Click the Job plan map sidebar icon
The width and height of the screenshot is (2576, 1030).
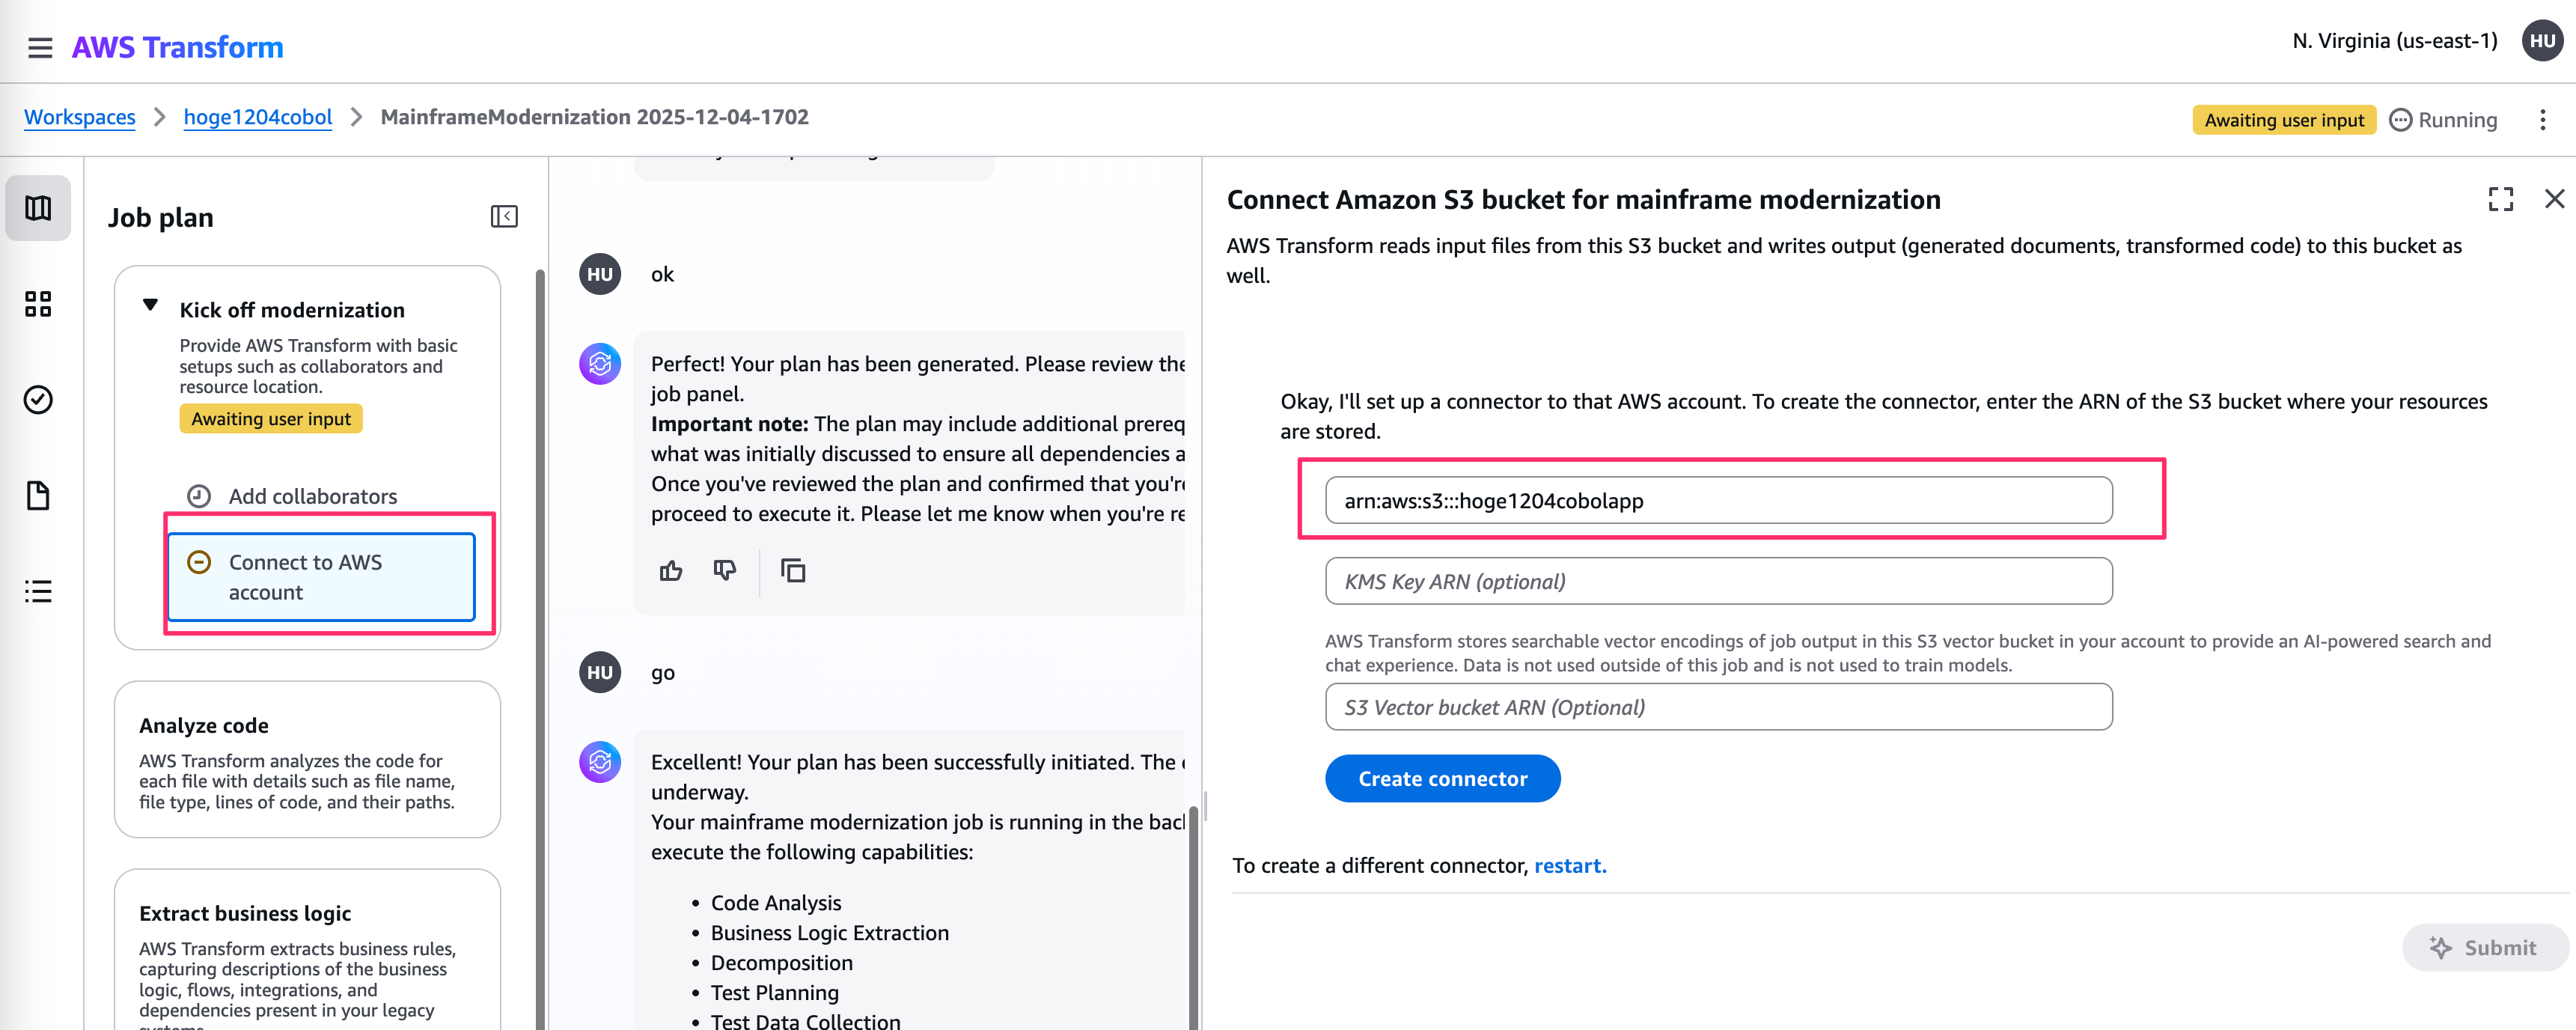38,208
